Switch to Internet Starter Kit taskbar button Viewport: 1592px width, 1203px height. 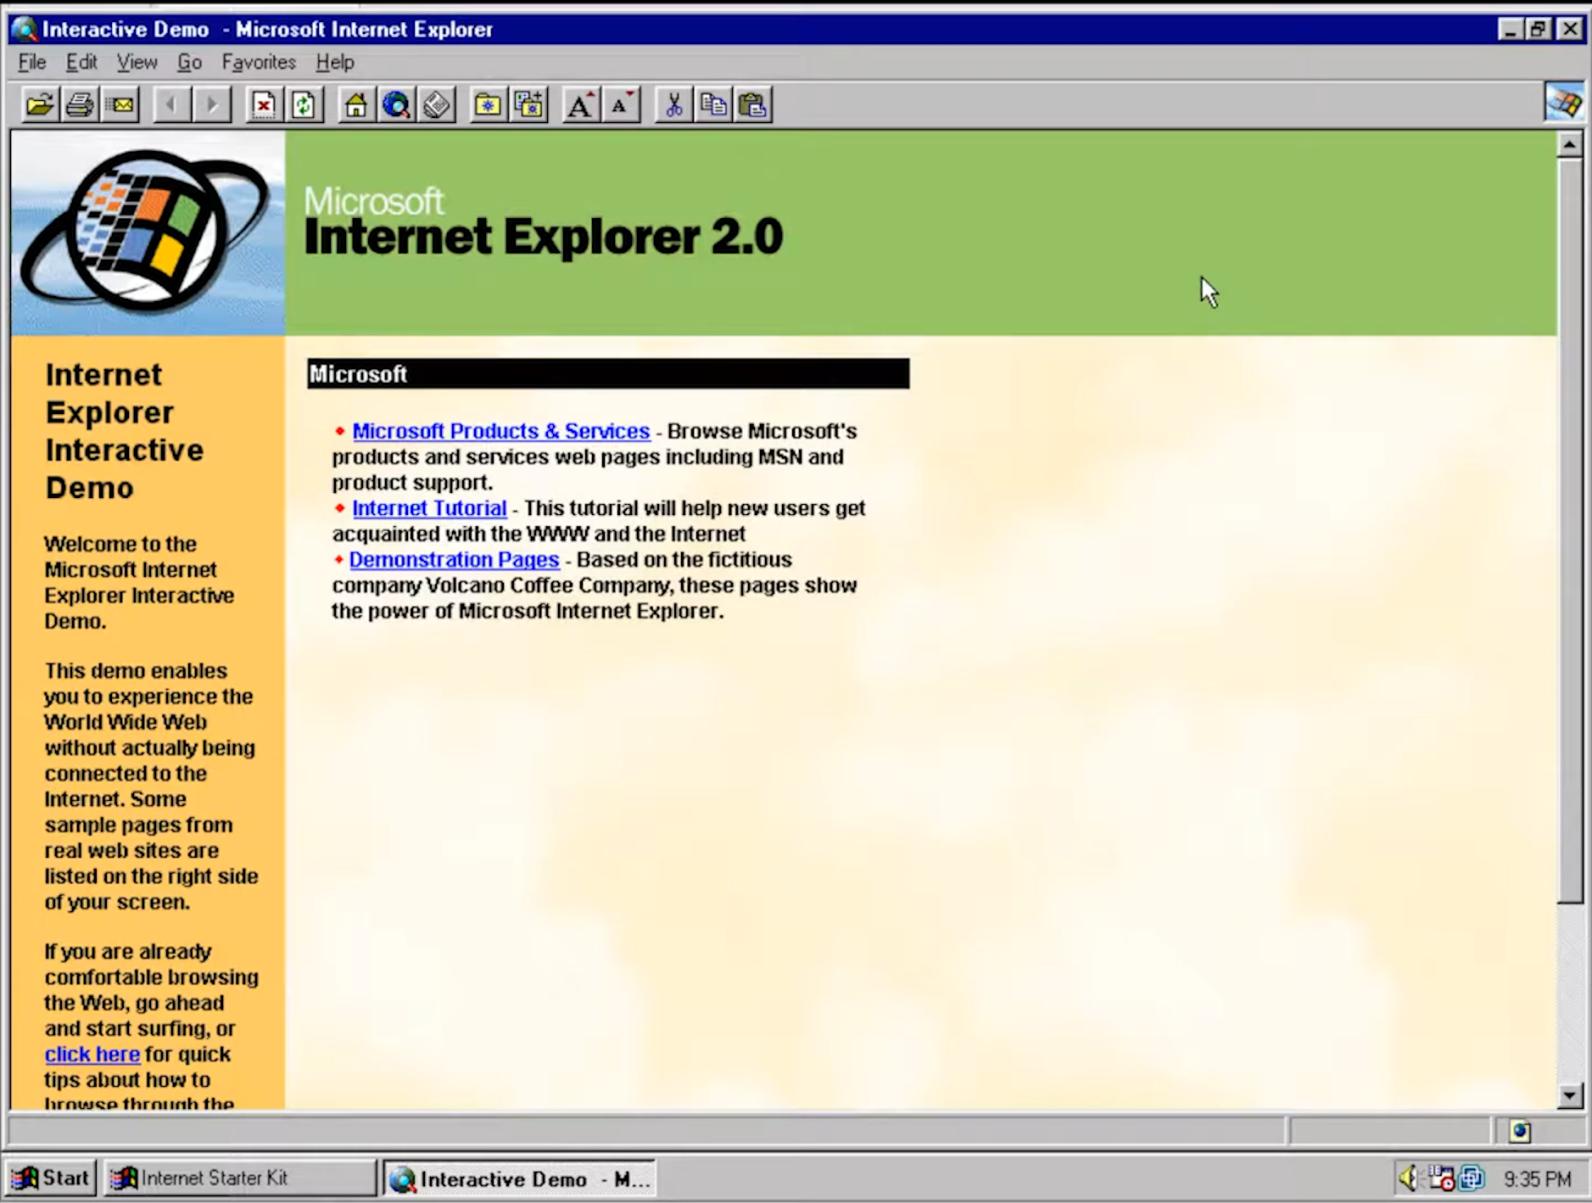pyautogui.click(x=240, y=1178)
